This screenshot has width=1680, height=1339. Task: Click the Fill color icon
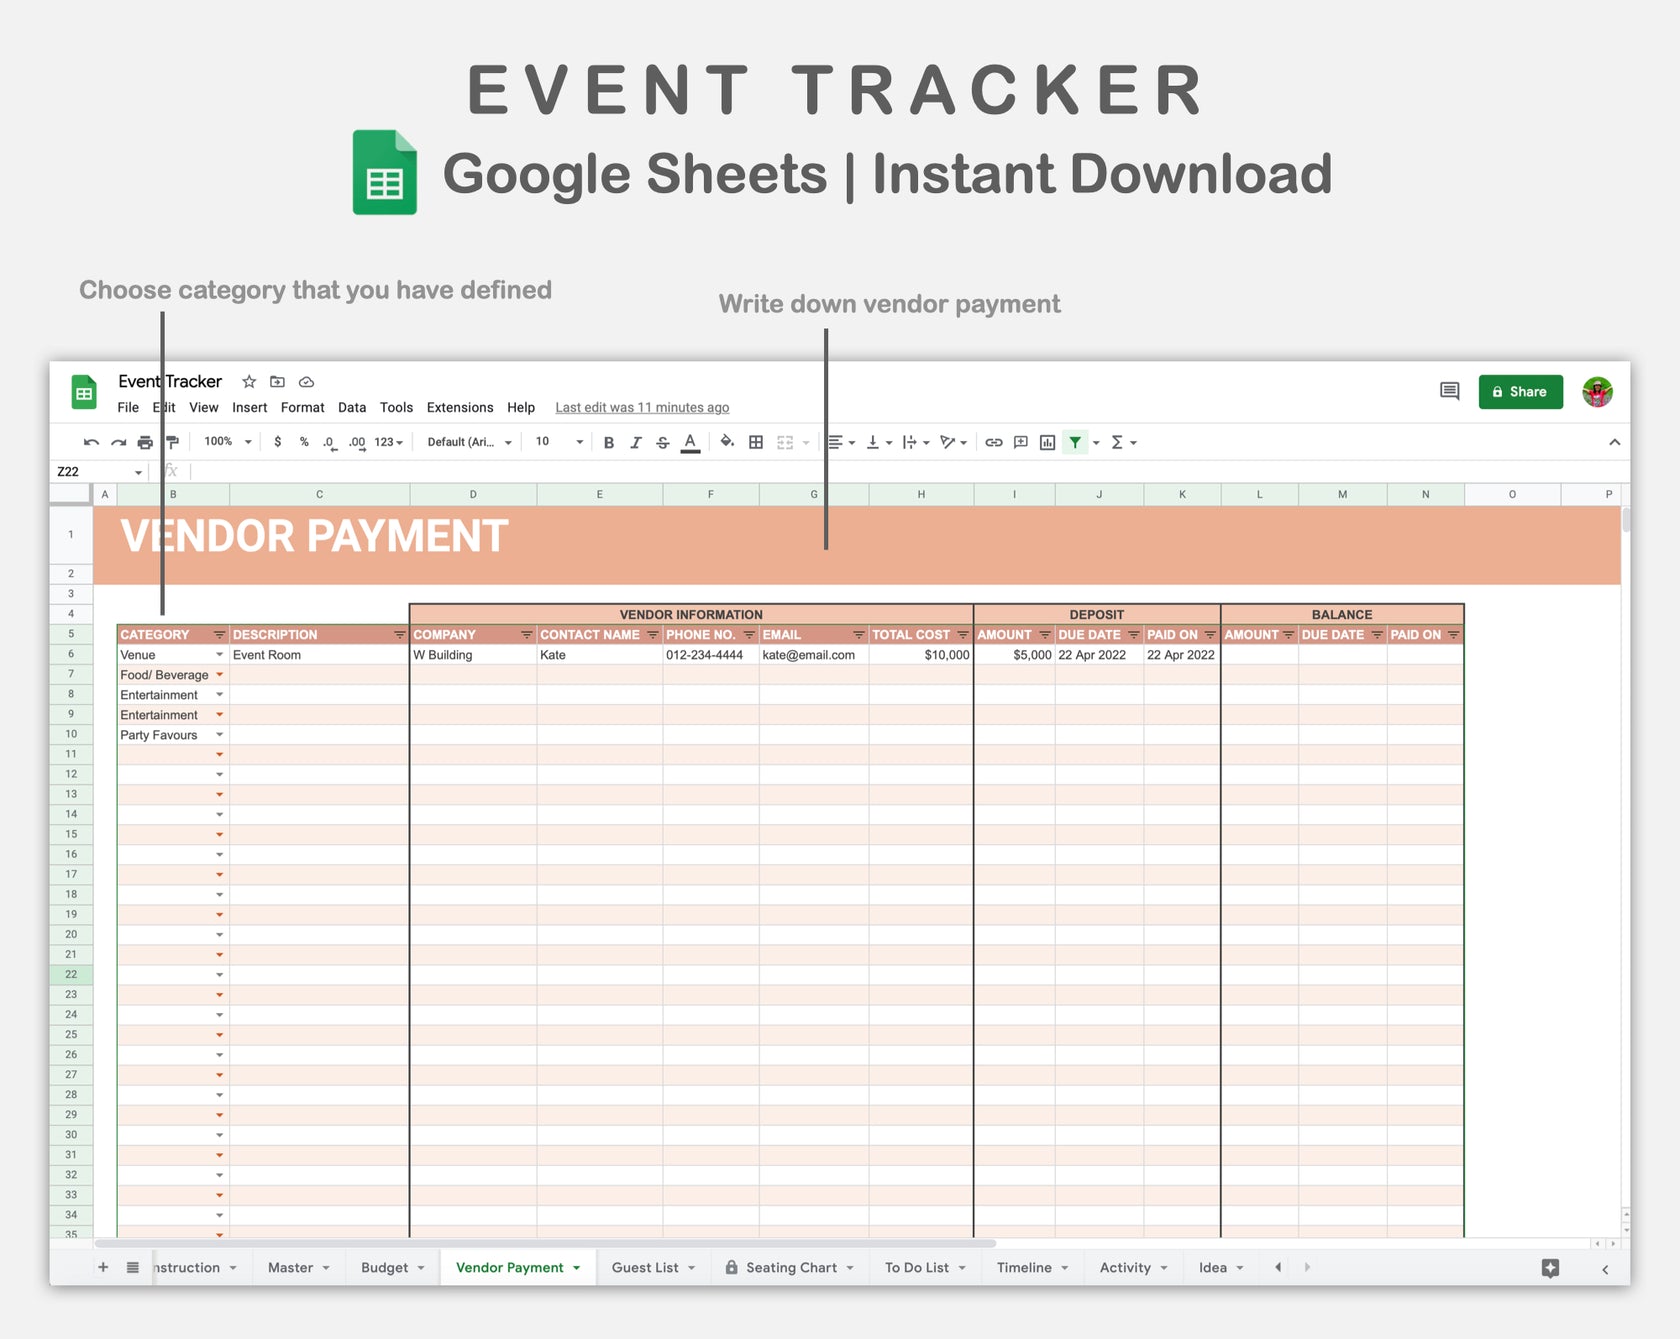pos(726,441)
